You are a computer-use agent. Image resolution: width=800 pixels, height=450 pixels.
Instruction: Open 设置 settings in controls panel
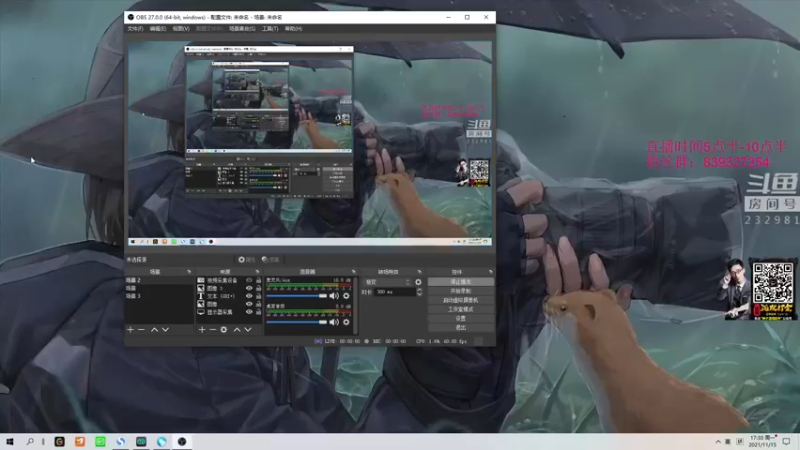[461, 318]
